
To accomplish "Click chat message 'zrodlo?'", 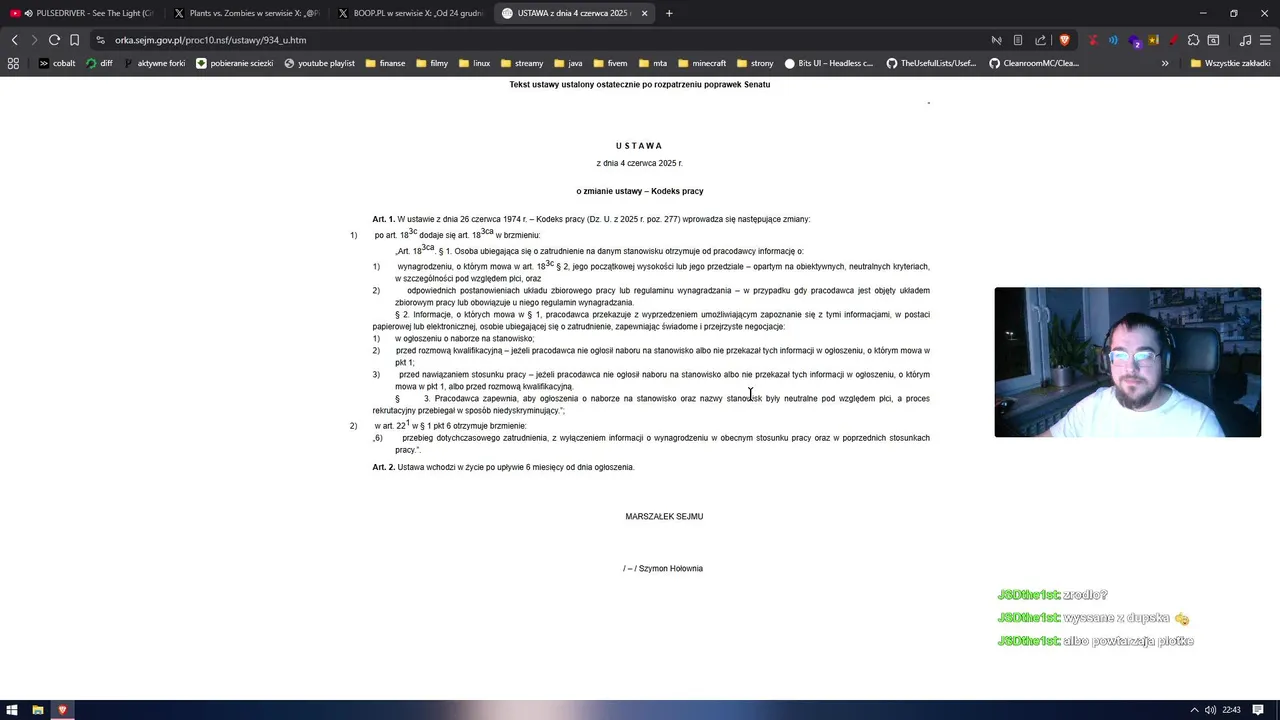I will click(x=1085, y=595).
